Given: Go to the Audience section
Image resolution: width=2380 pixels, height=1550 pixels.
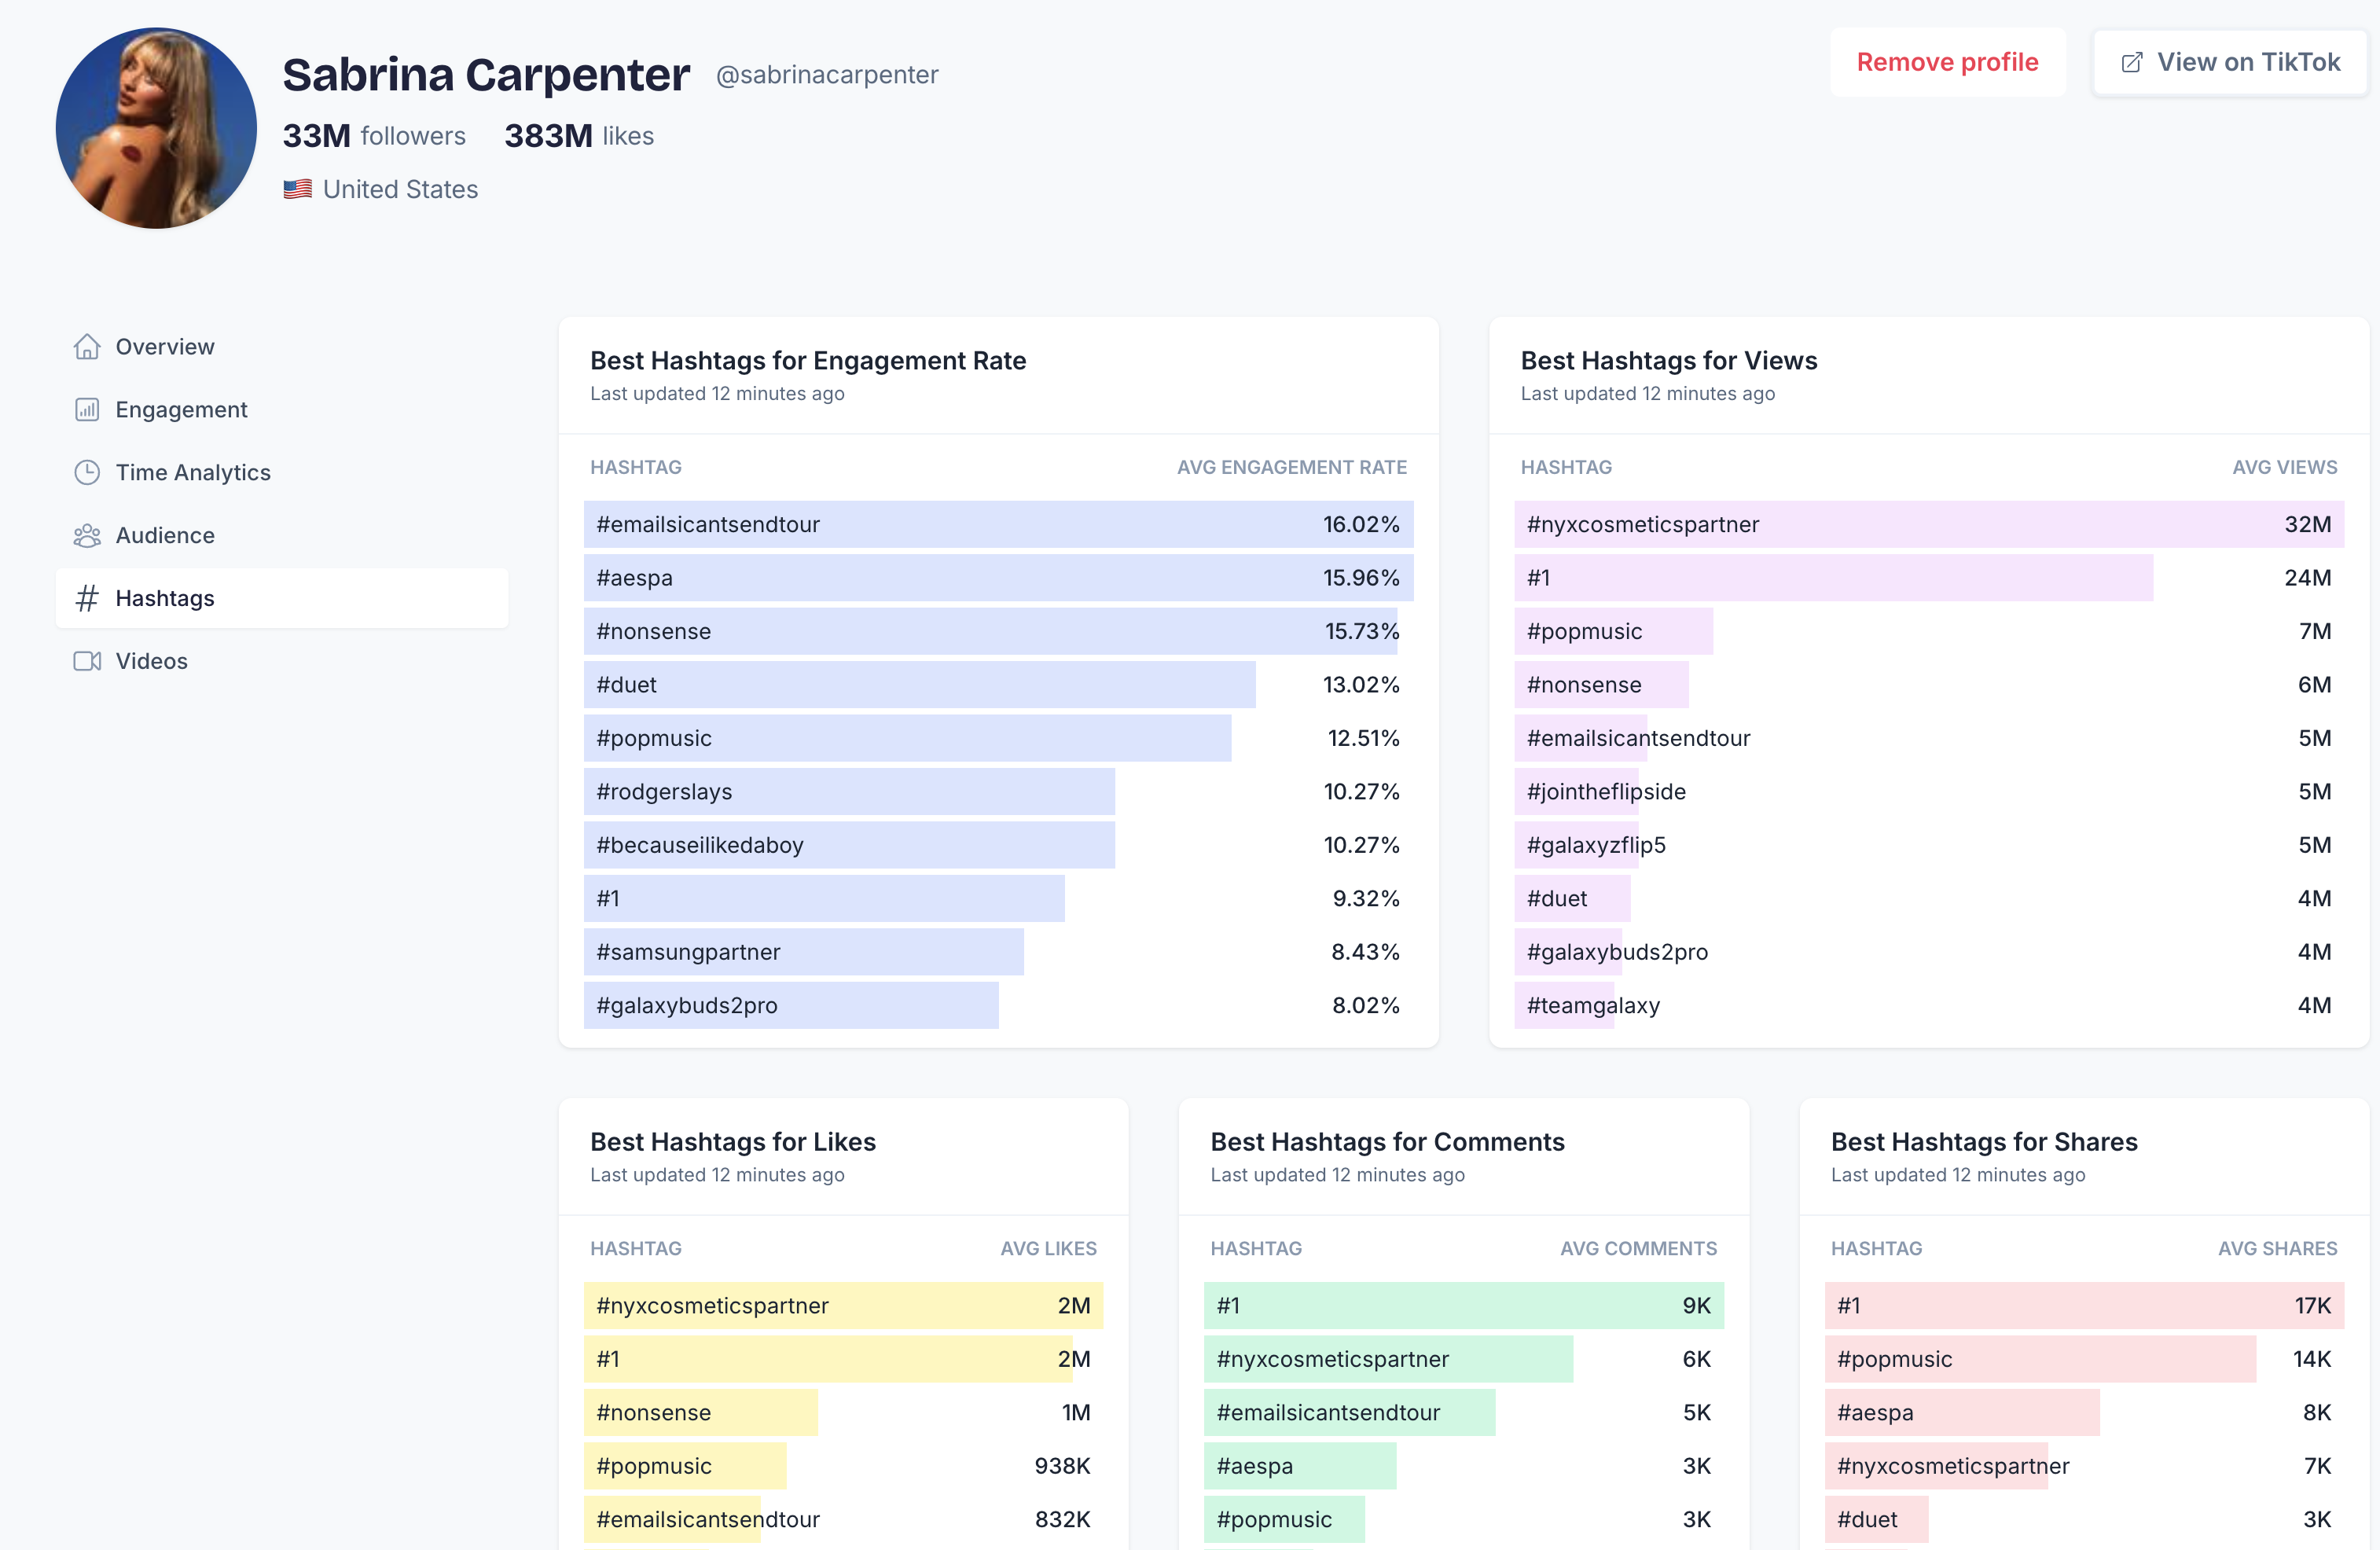Looking at the screenshot, I should [165, 536].
